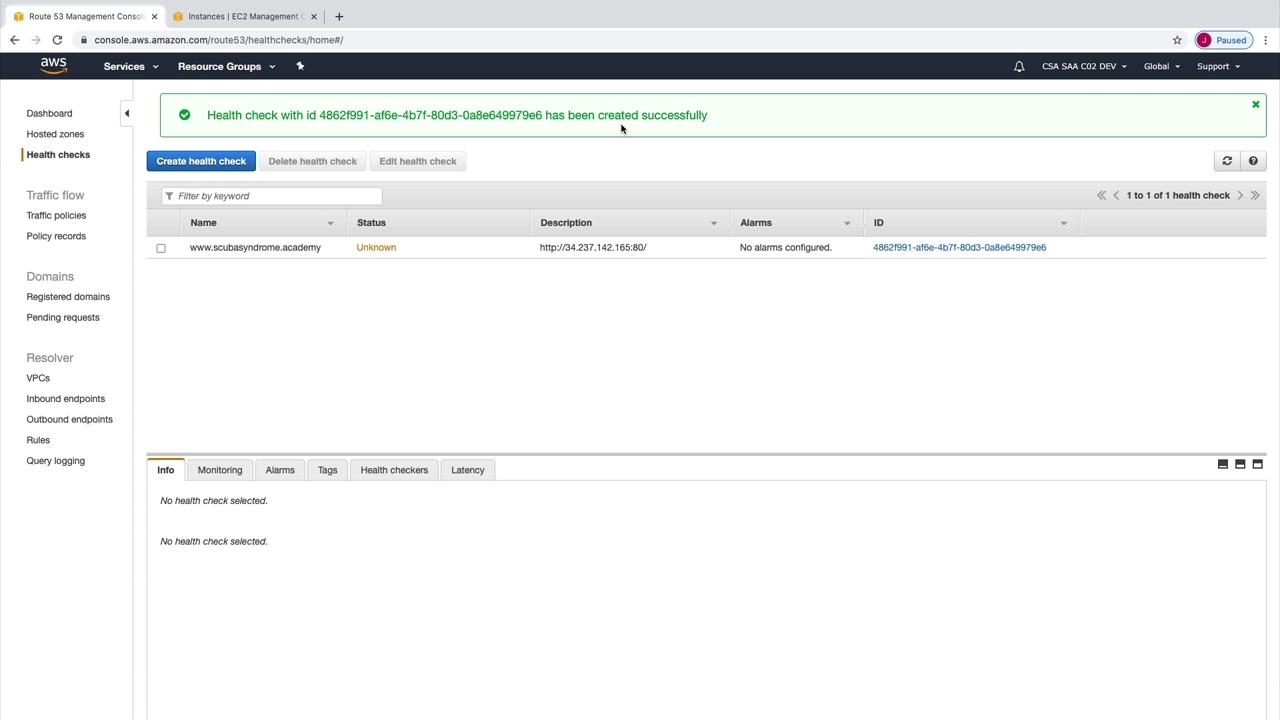Open the notifications bell
The image size is (1280, 720).
pos(1019,66)
